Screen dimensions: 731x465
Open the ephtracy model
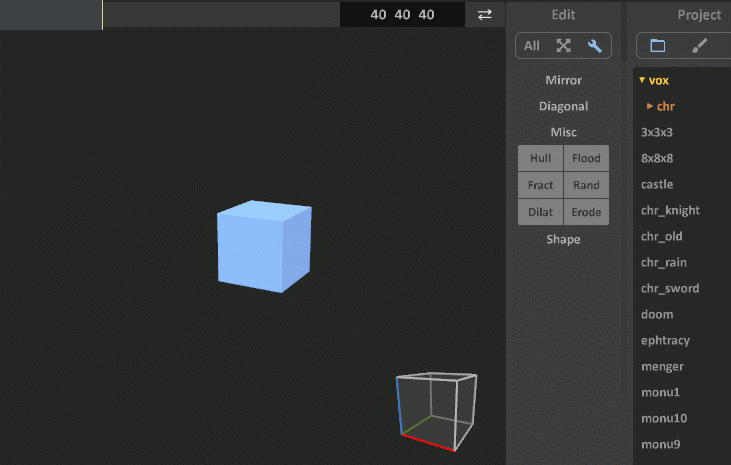665,341
